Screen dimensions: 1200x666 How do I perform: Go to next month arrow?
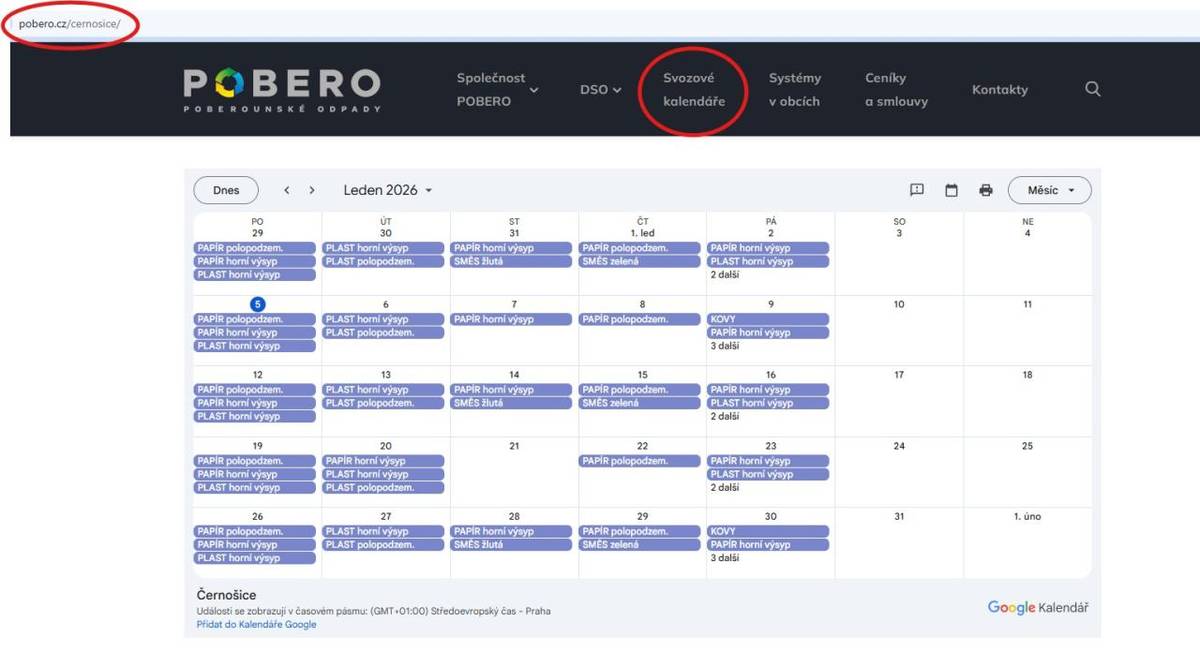coord(312,190)
